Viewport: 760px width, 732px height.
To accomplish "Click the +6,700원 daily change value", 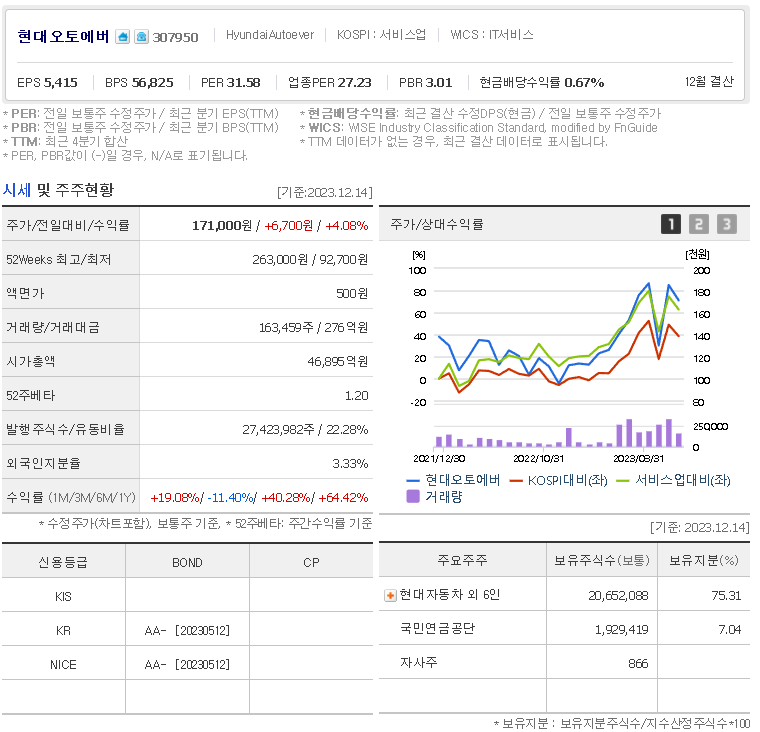I will (288, 225).
